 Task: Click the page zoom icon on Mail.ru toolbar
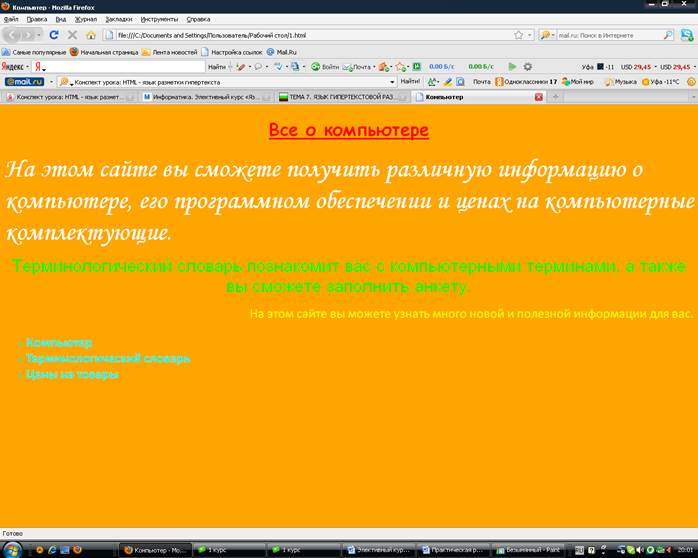coord(460,82)
